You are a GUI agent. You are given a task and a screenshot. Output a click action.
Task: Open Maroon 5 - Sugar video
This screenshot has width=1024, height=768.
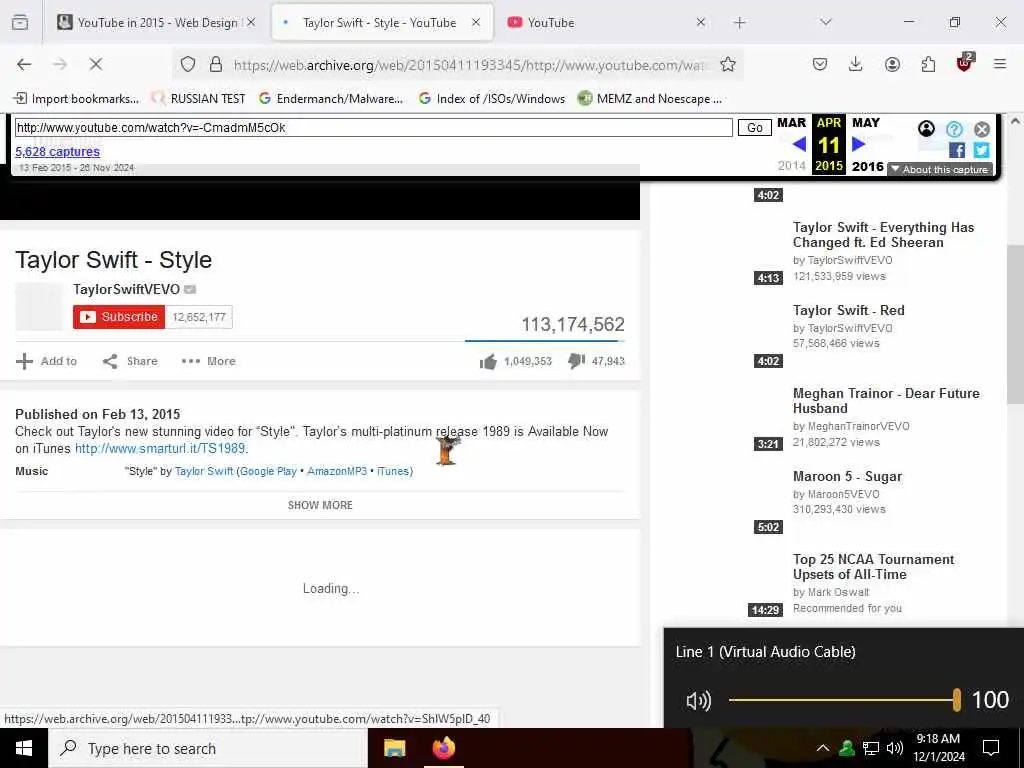point(847,476)
